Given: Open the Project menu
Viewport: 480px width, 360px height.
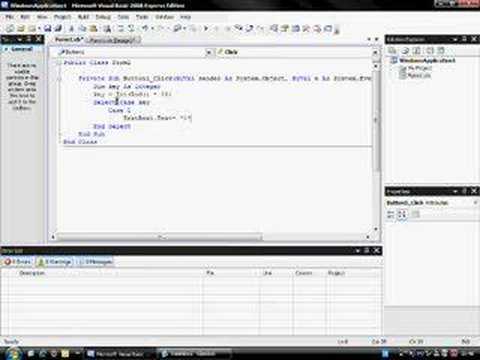Looking at the screenshot, I should click(62, 17).
